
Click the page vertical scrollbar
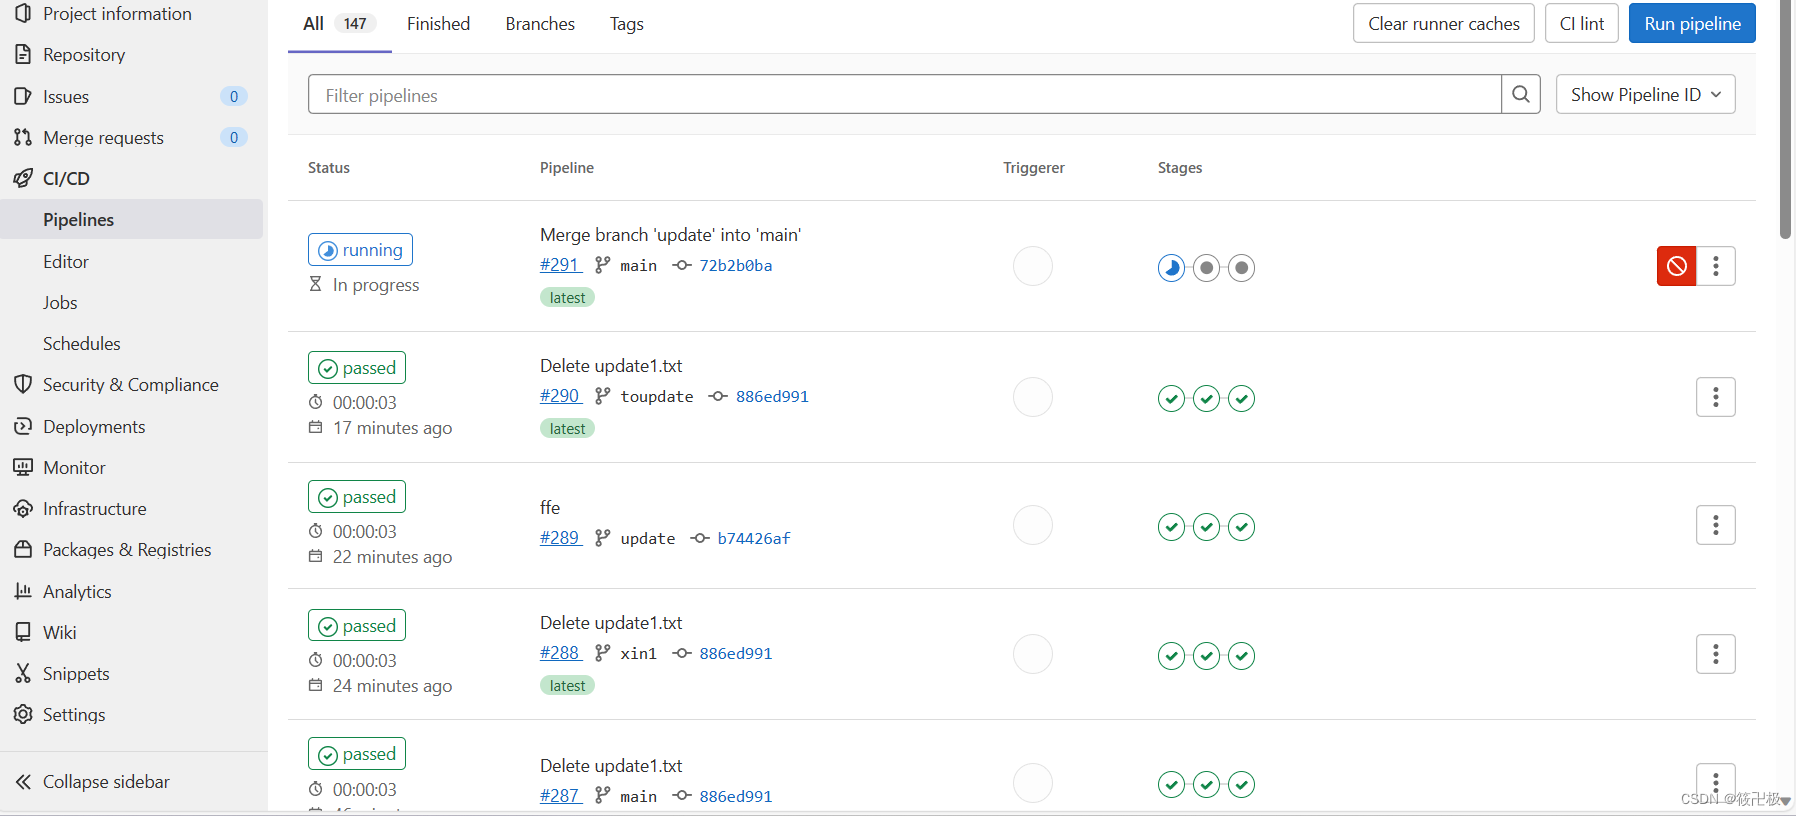click(1786, 120)
